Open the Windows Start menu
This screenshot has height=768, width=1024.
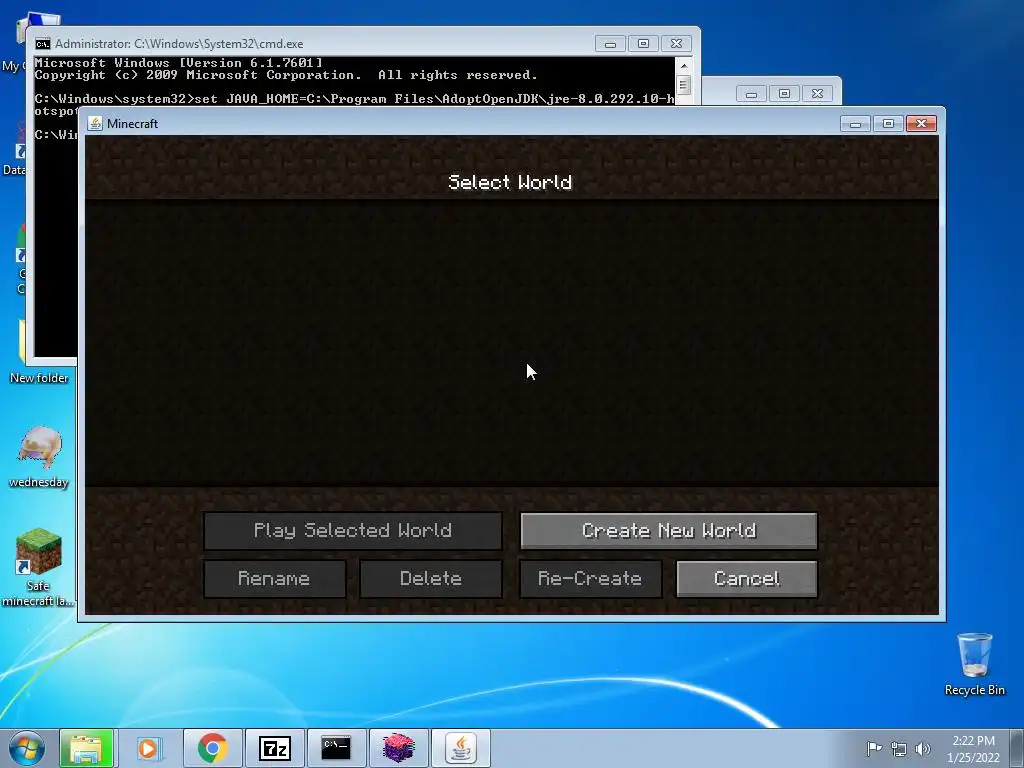[26, 748]
